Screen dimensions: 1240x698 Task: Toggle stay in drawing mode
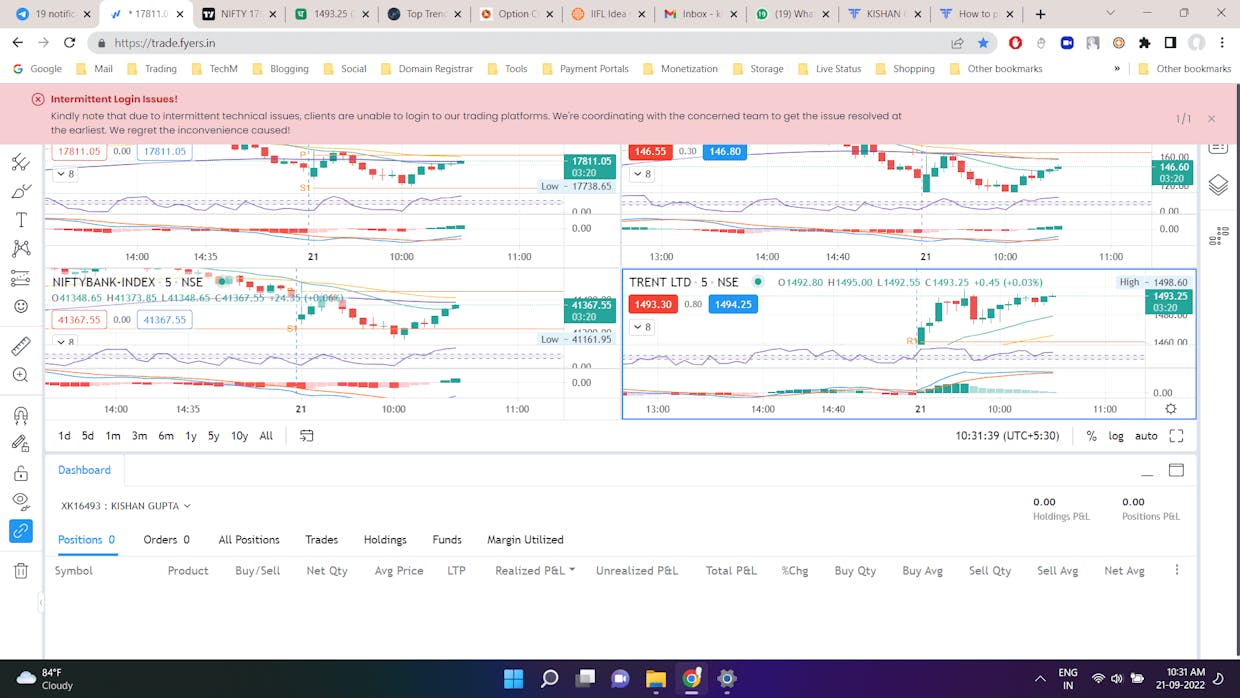pyautogui.click(x=21, y=444)
